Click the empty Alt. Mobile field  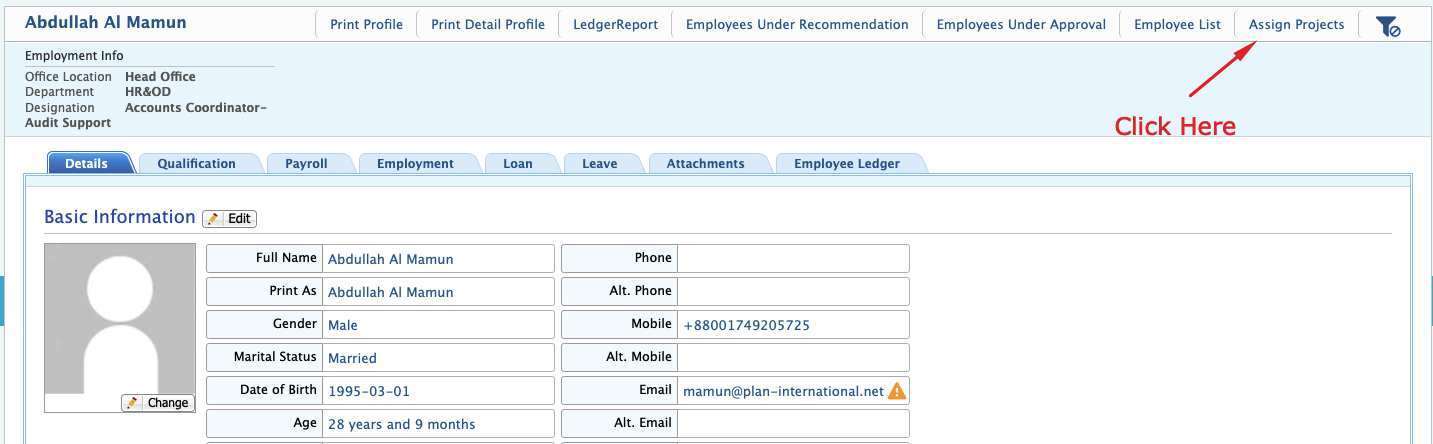tap(793, 358)
